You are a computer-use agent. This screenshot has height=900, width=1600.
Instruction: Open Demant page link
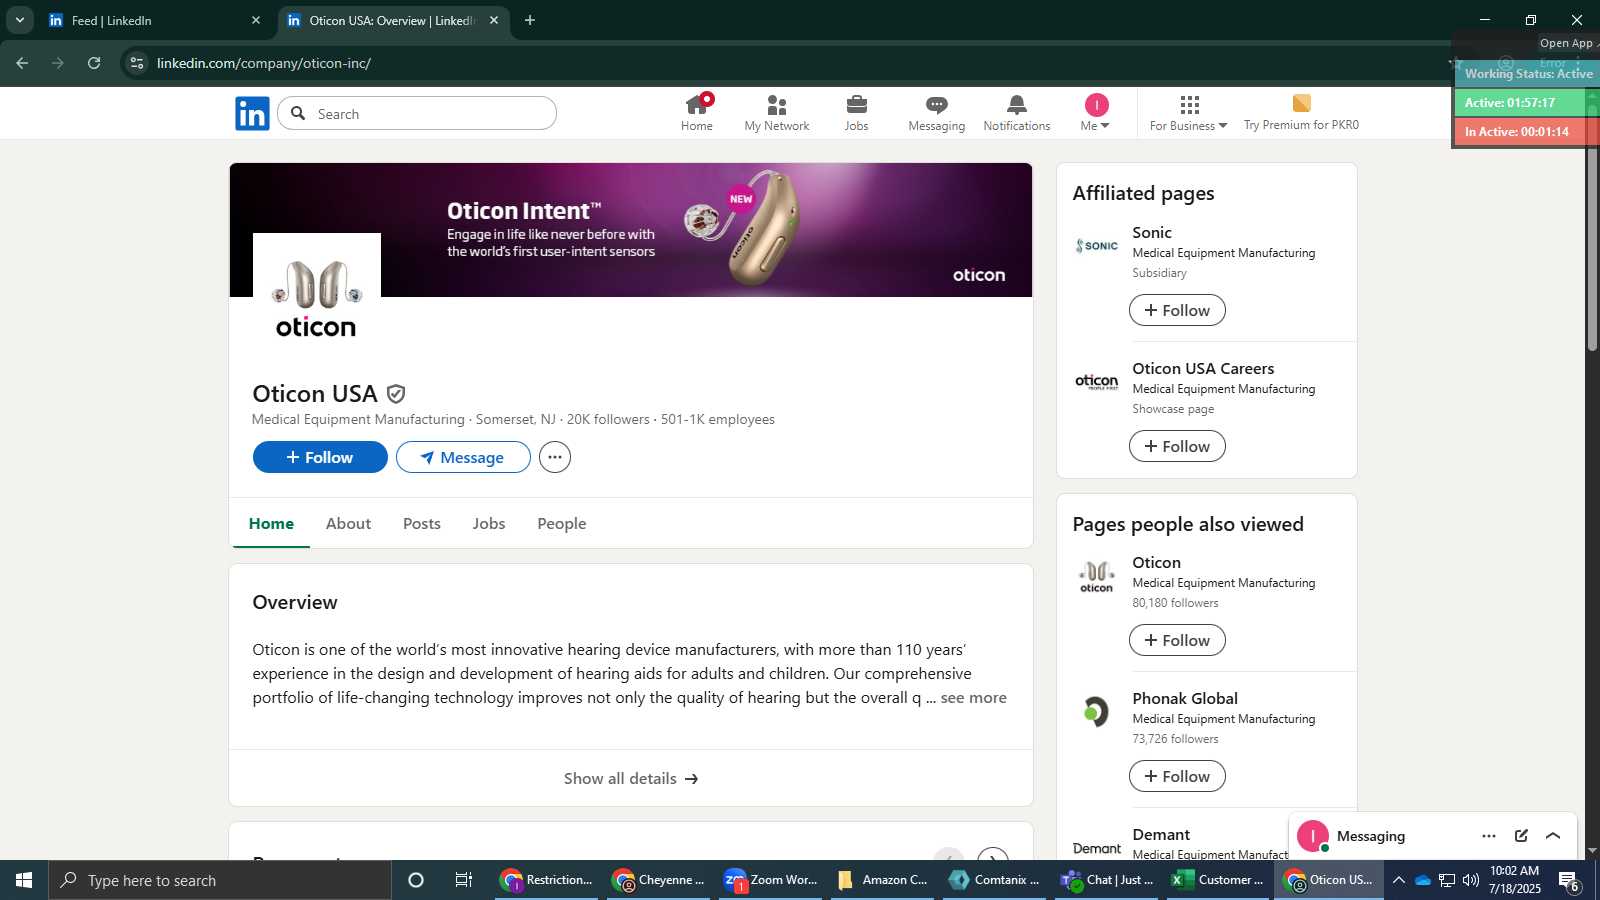pos(1161,834)
